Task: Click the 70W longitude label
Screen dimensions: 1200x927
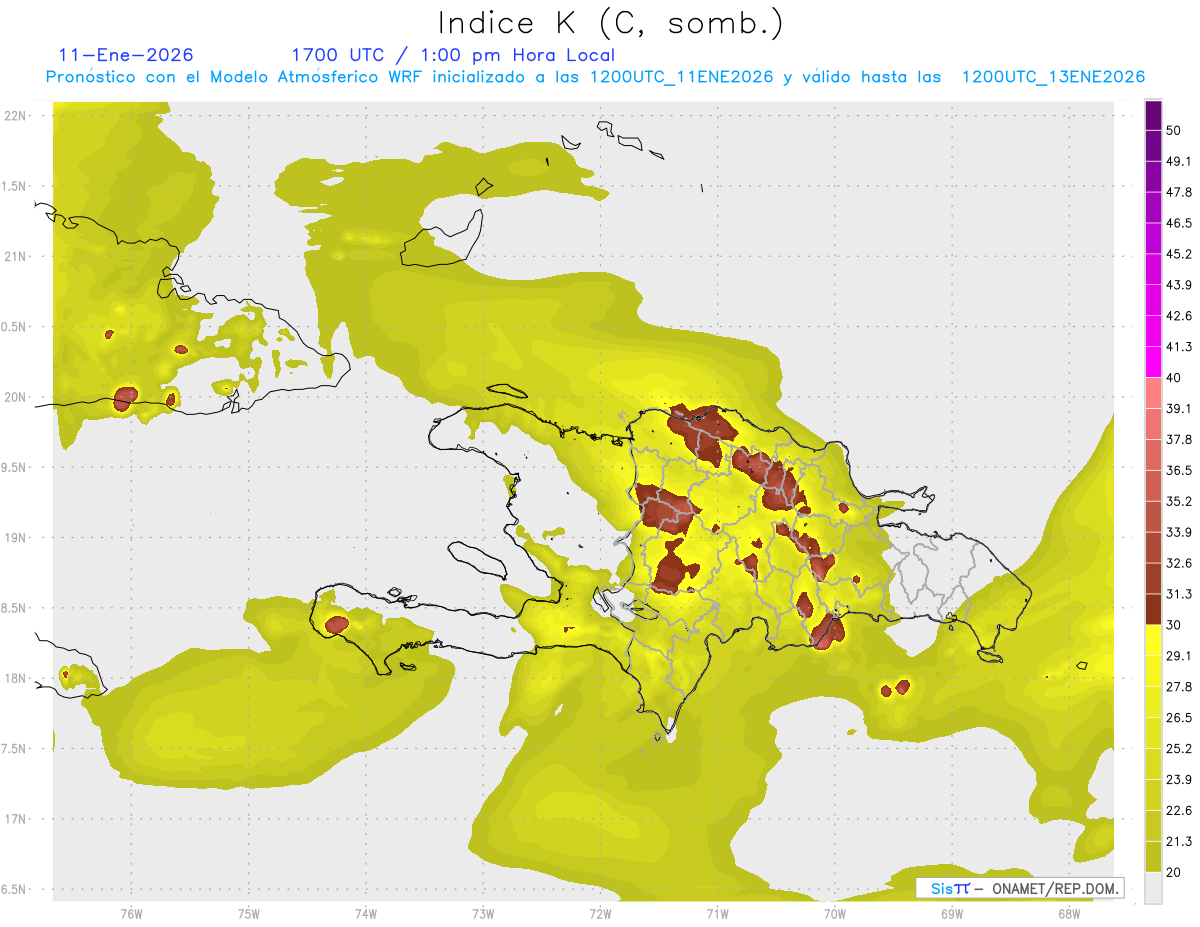Action: pyautogui.click(x=834, y=914)
